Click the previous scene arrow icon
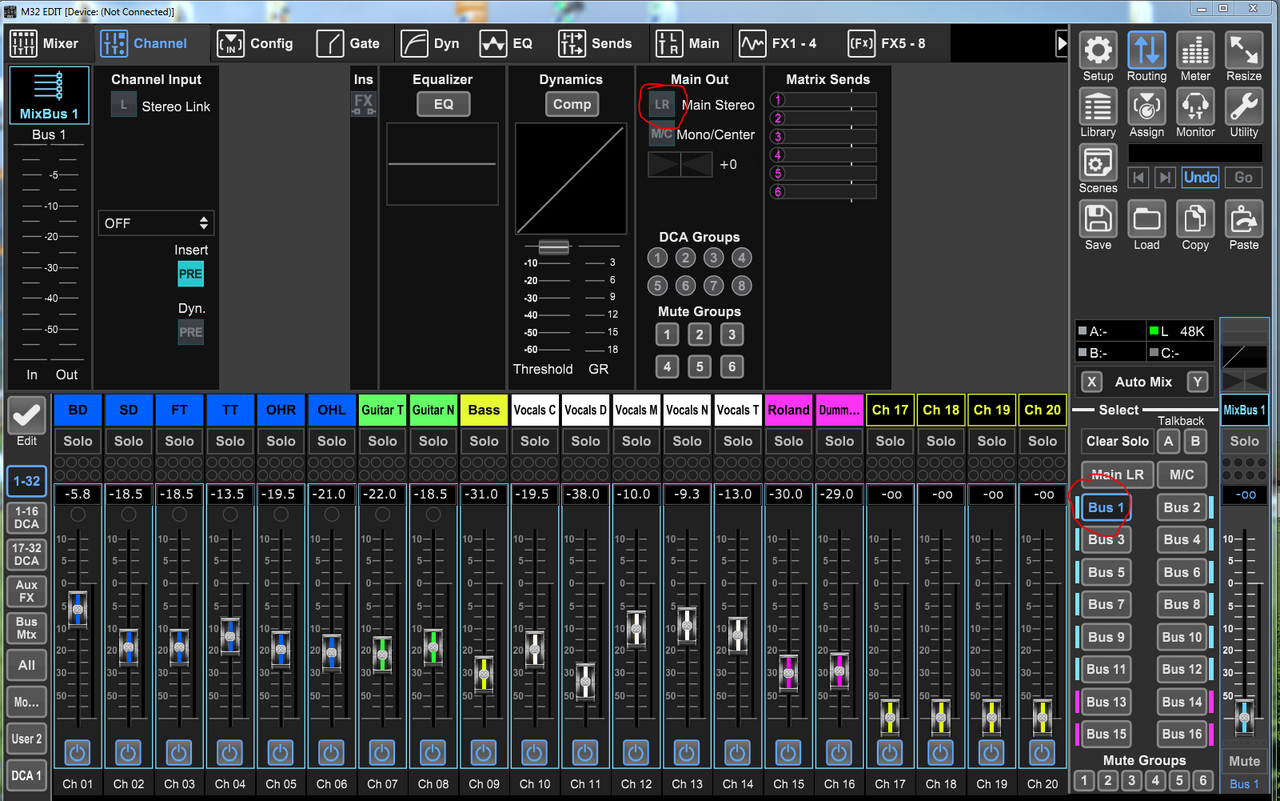 point(1138,177)
